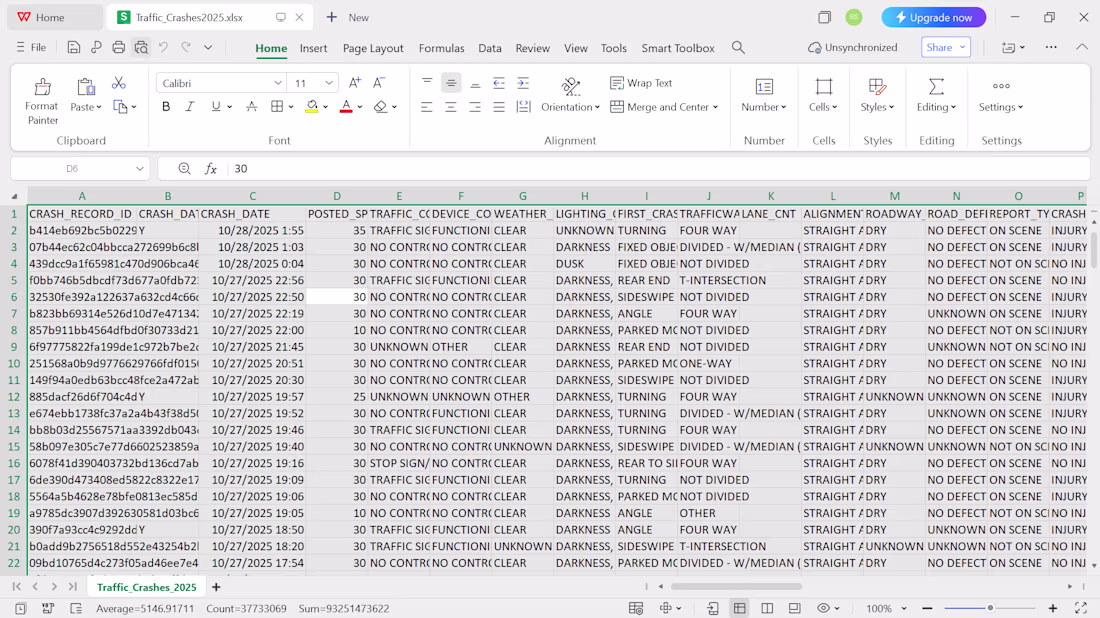The image size is (1100, 618).
Task: Switch to the Data tab
Action: click(490, 48)
